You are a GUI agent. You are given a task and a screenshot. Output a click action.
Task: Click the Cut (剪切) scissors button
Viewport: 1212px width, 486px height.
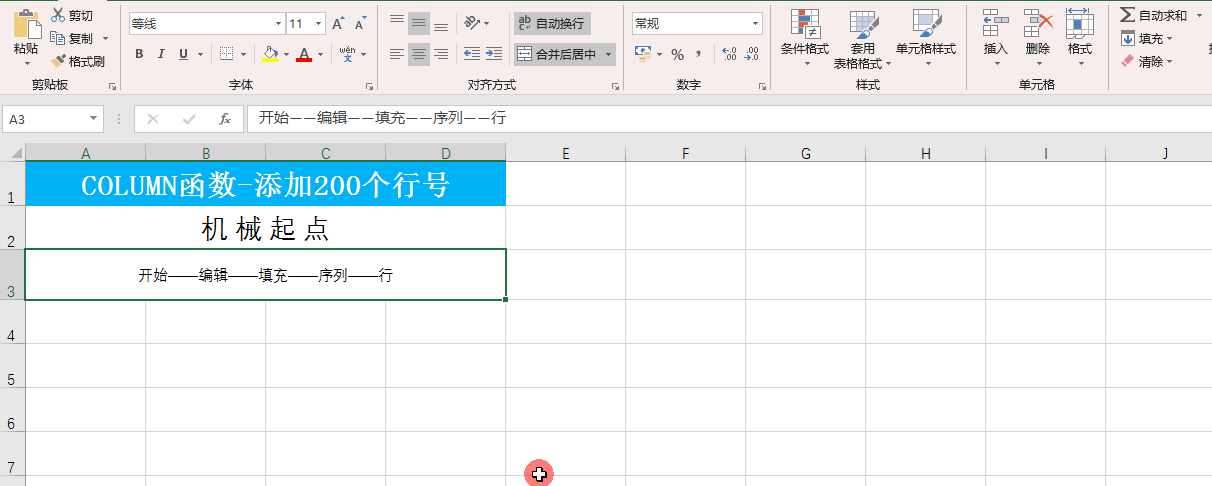[73, 15]
